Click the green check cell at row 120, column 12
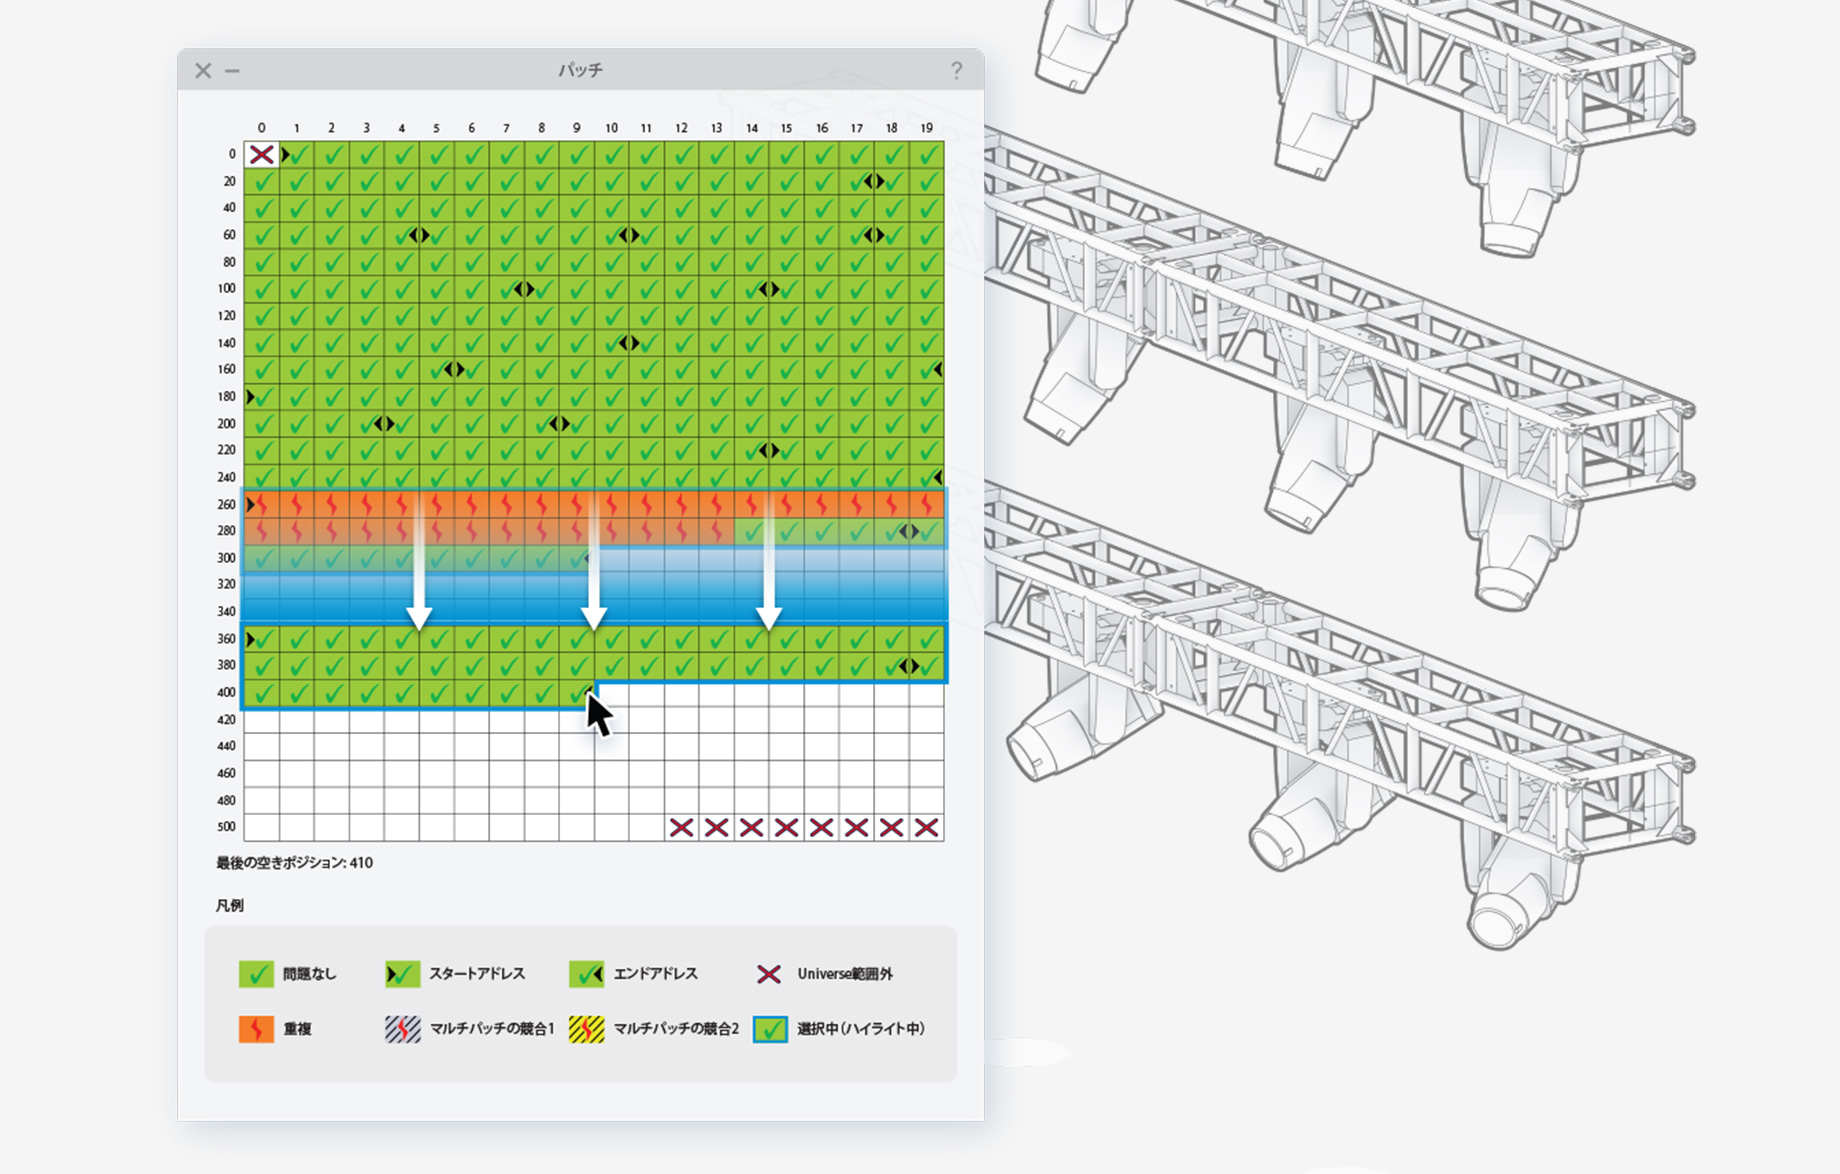1840x1174 pixels. [682, 316]
